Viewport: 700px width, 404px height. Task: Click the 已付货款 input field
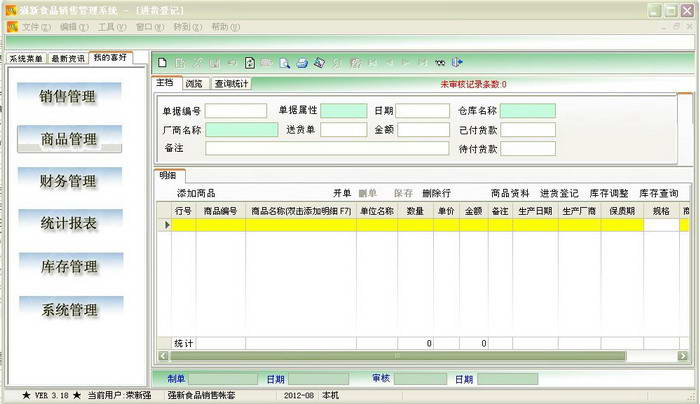[528, 130]
